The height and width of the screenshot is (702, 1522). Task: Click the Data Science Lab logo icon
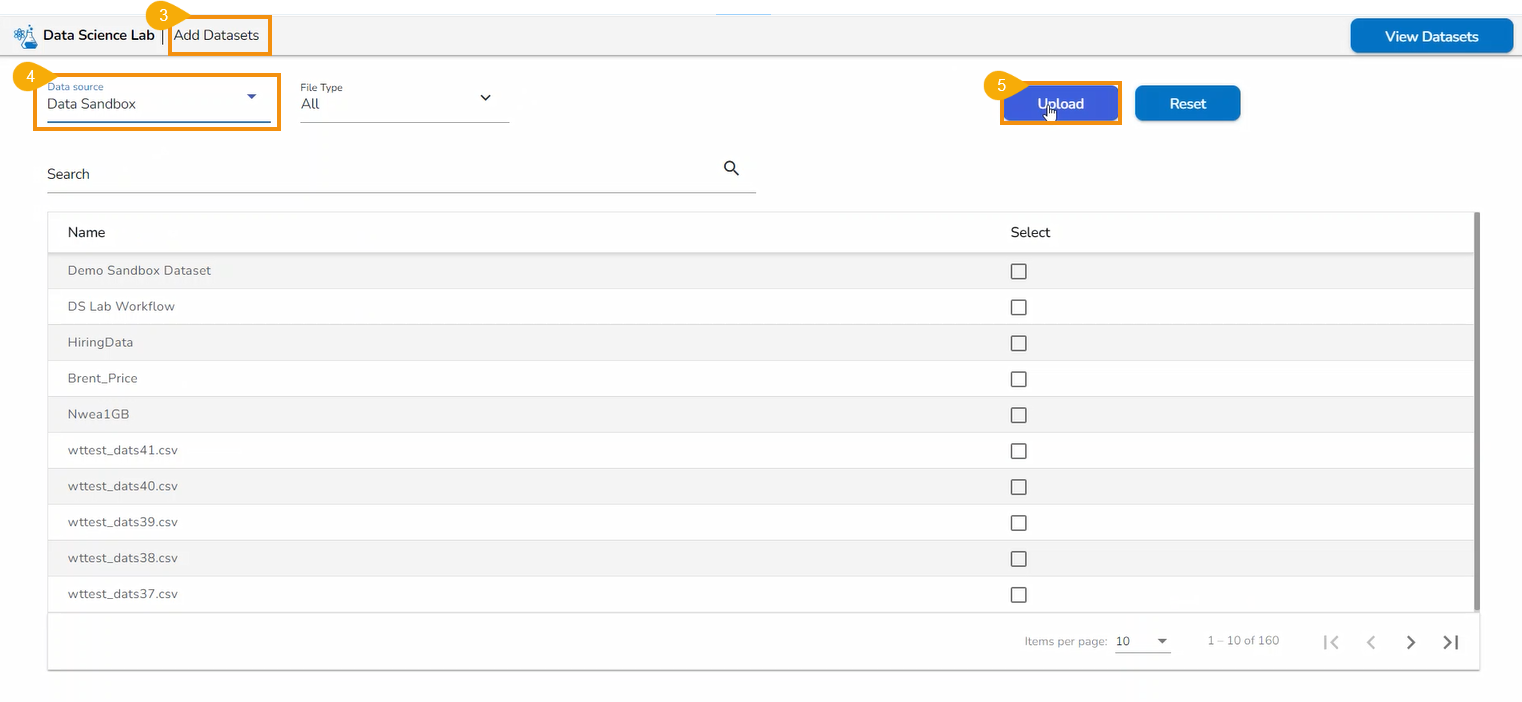click(25, 37)
